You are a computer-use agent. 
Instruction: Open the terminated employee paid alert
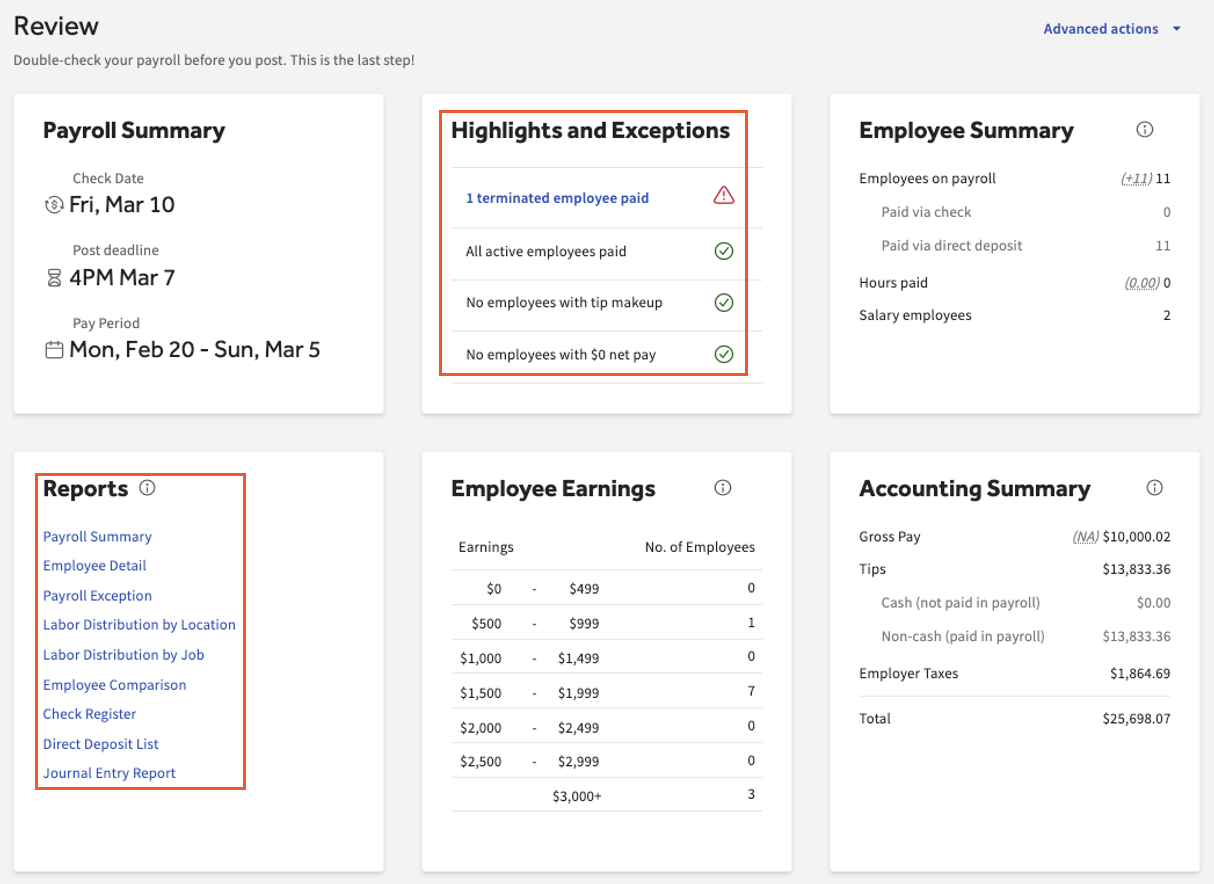click(557, 198)
